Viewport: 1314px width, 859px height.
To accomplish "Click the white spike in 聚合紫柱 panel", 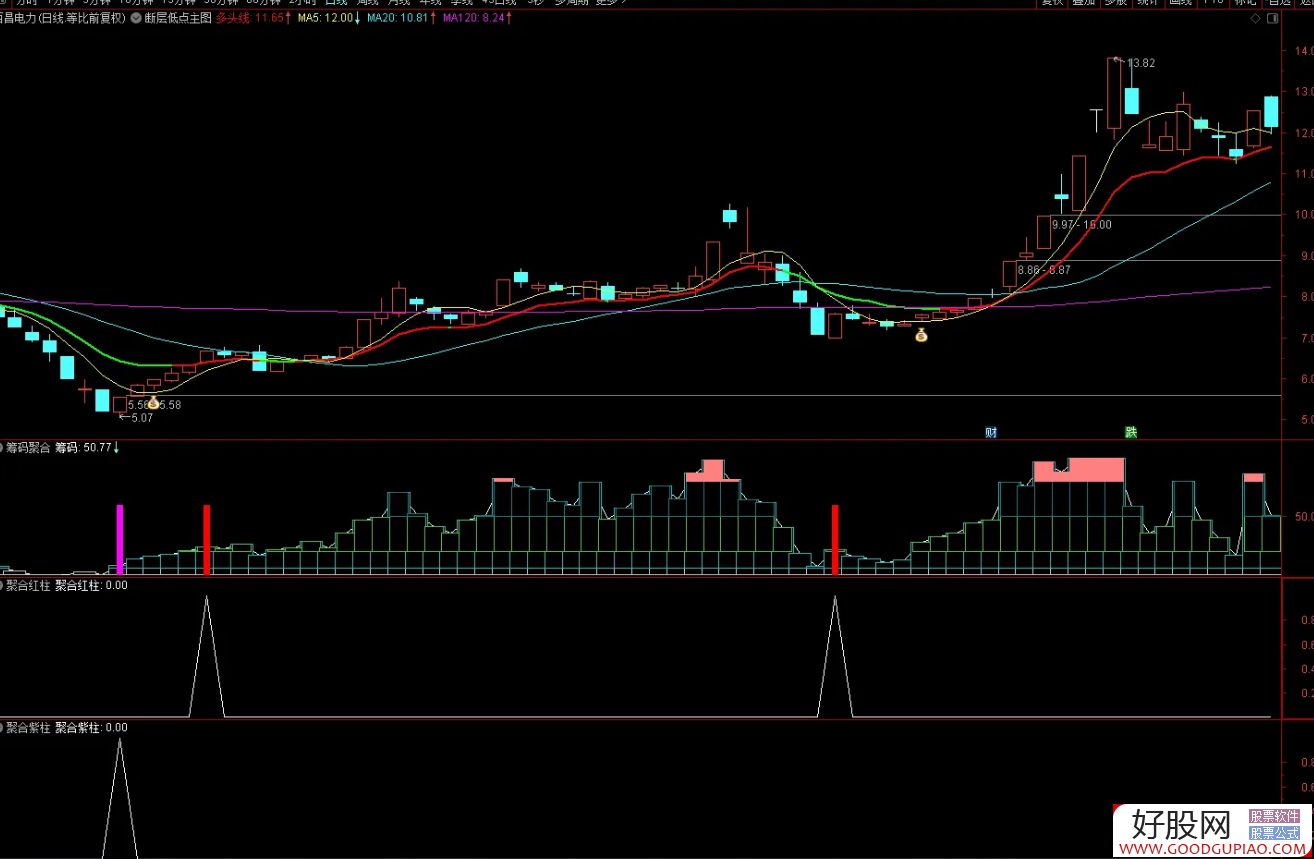I will click(120, 797).
